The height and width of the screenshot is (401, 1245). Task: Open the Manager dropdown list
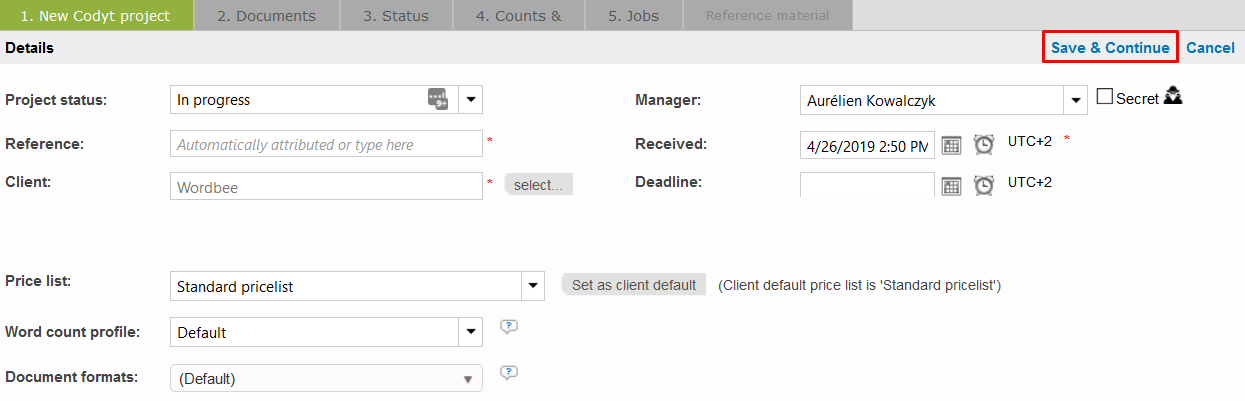(x=1076, y=100)
